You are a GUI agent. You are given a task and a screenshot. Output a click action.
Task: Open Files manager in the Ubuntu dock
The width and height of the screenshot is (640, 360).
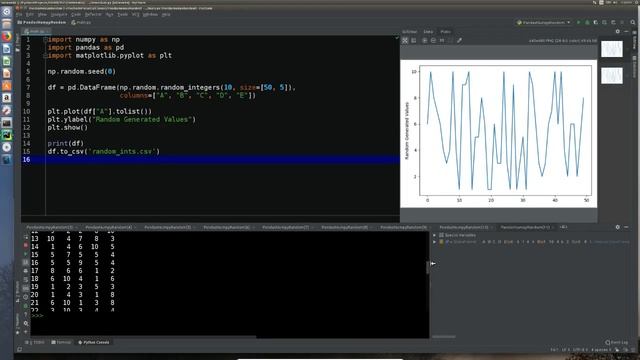(x=7, y=24)
